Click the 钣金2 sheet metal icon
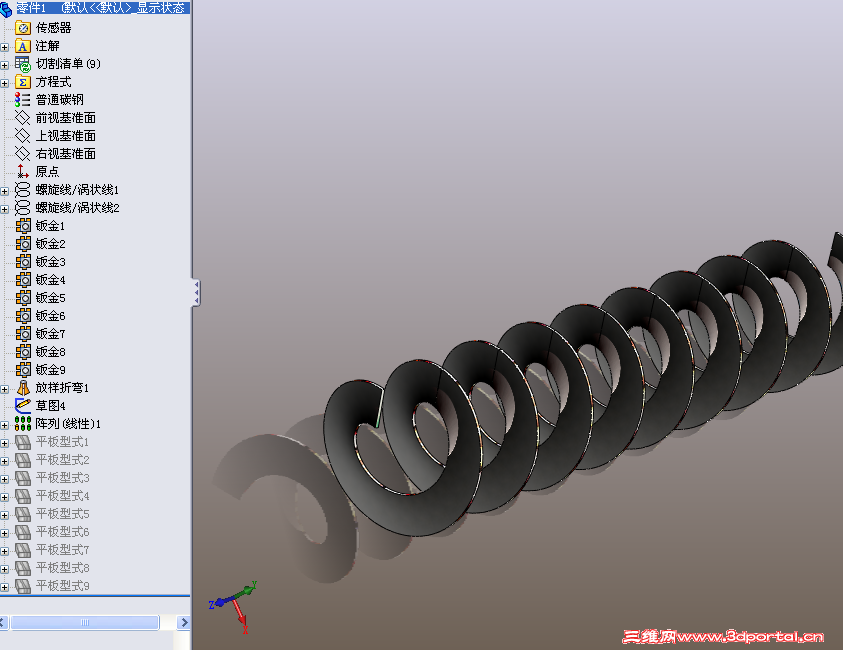The image size is (843, 650). [23, 244]
